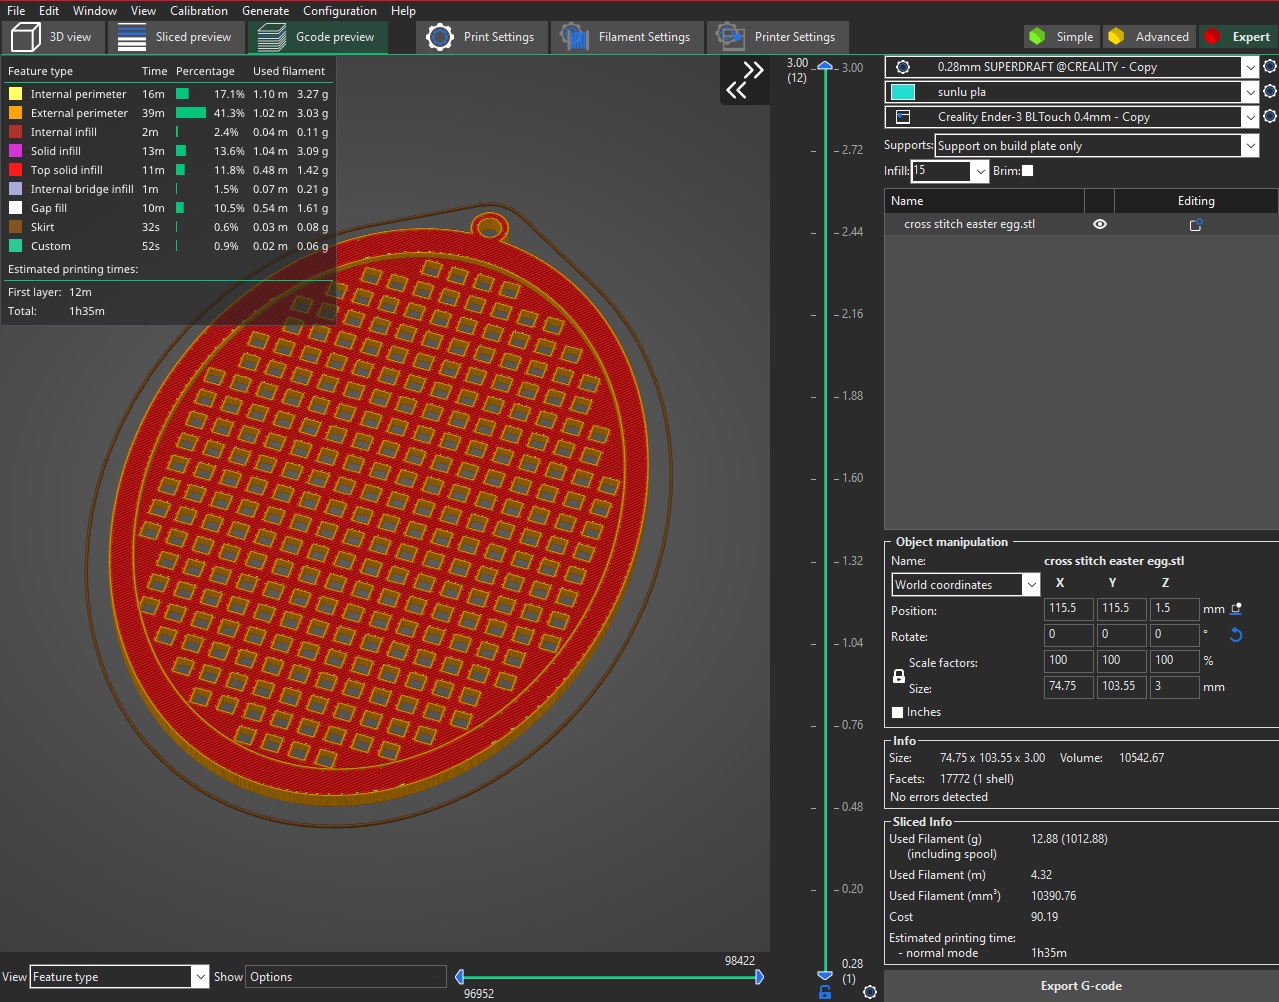Enable the Inches checkbox
Viewport: 1279px width, 1002px height.
point(897,712)
